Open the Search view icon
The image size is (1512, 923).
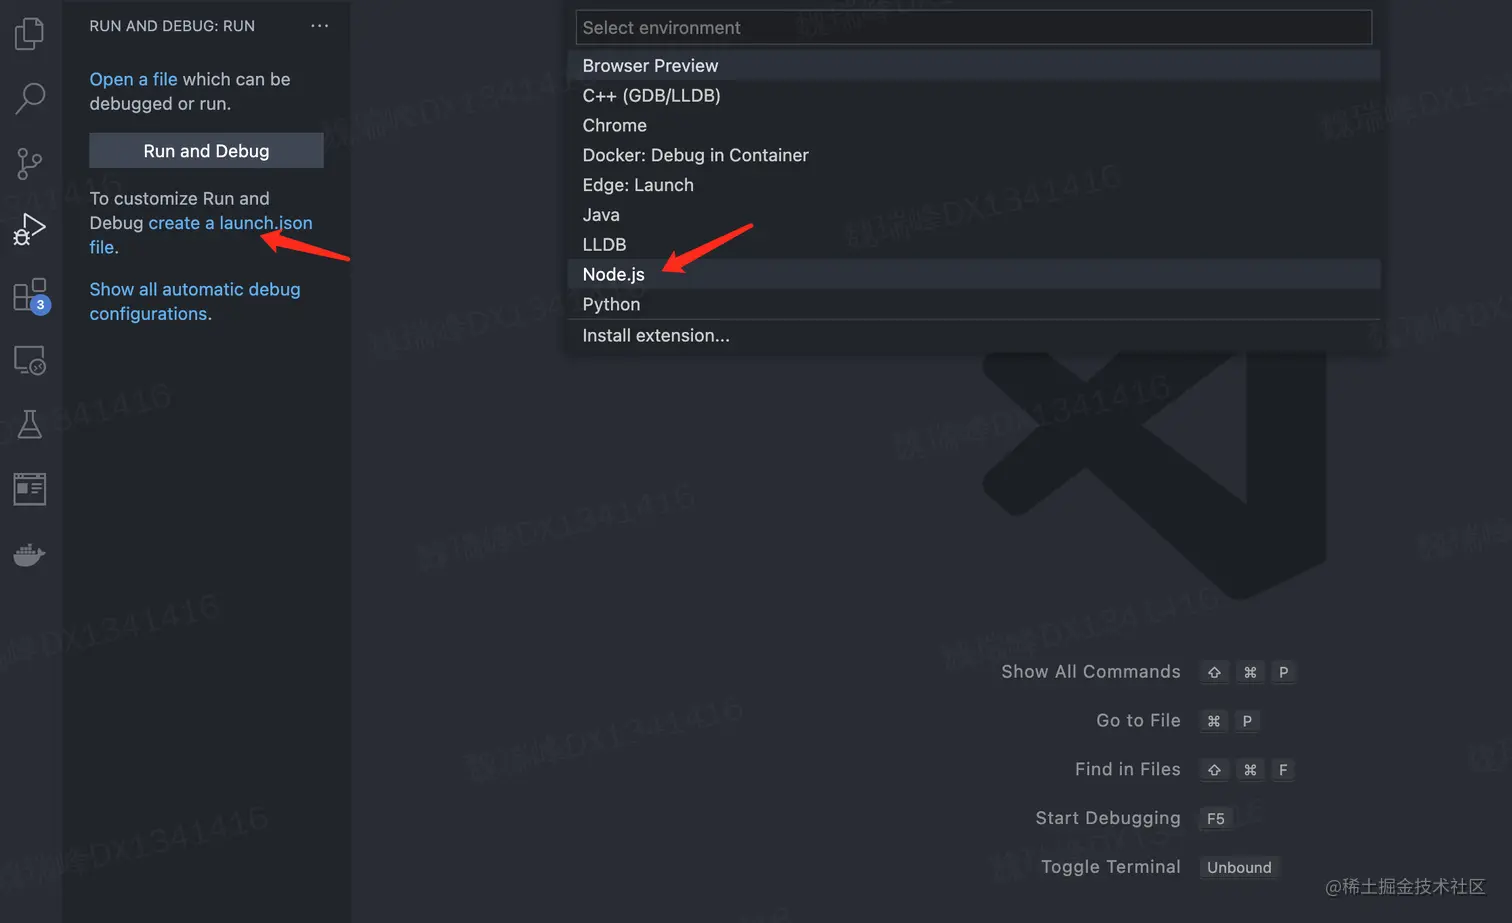pyautogui.click(x=30, y=98)
